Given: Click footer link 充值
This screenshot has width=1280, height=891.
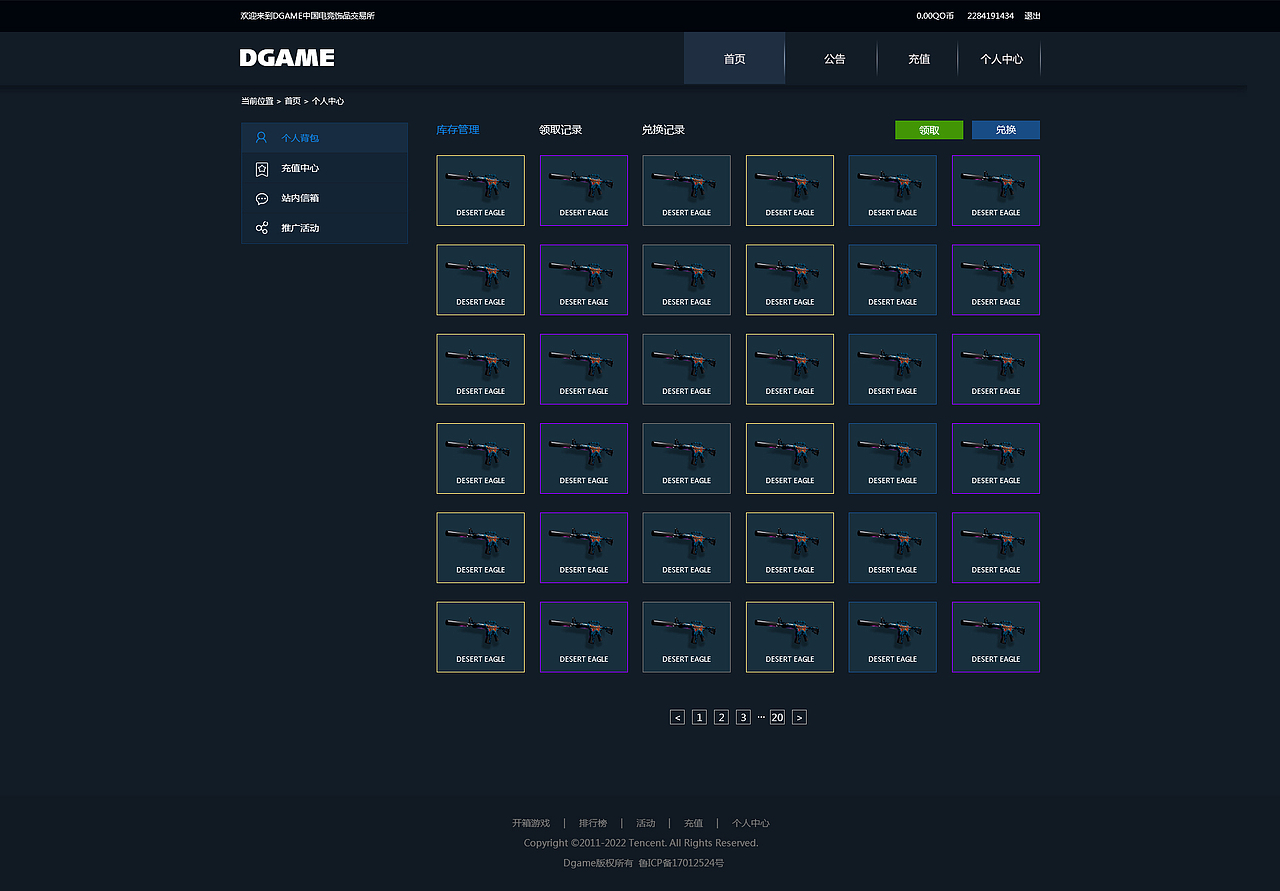Looking at the screenshot, I should coord(694,823).
